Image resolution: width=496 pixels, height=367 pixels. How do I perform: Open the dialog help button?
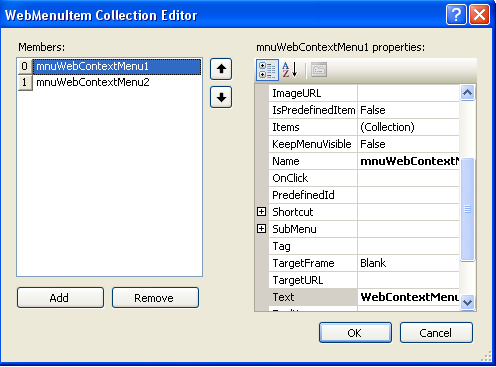(x=456, y=15)
